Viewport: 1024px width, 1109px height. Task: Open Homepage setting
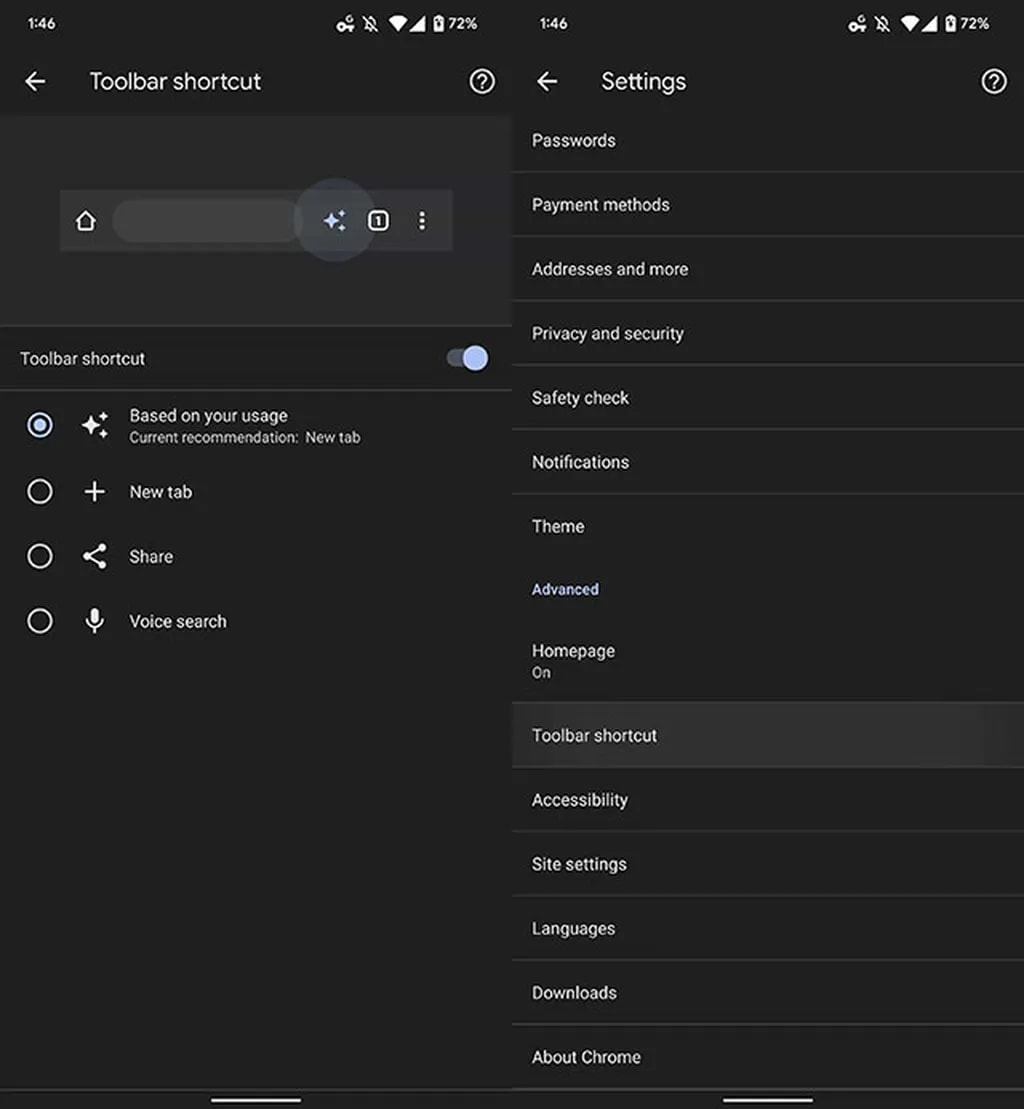click(x=574, y=660)
